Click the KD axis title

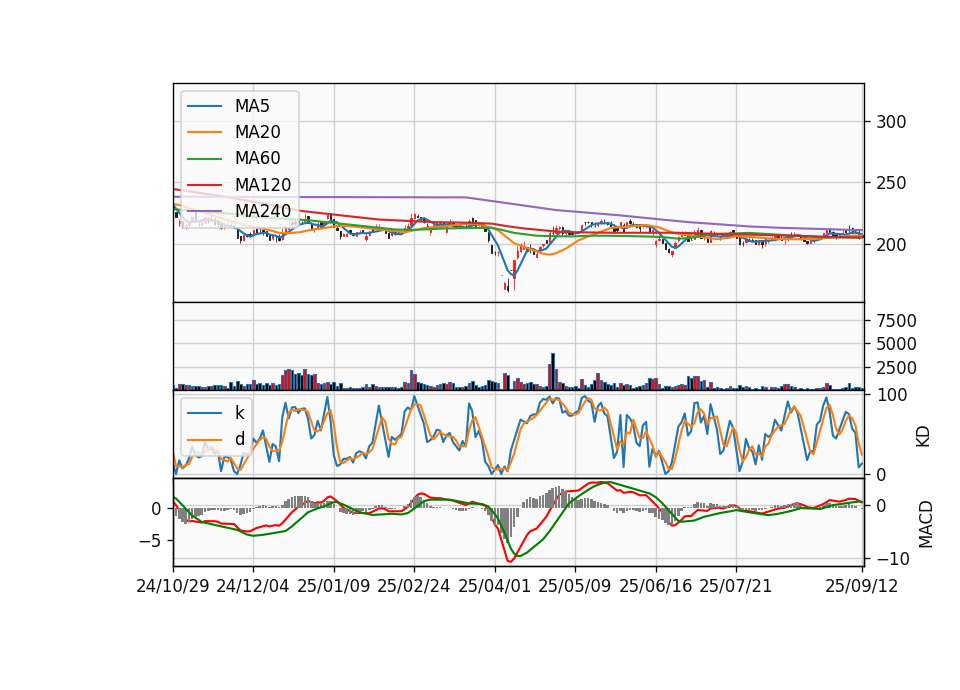click(923, 437)
